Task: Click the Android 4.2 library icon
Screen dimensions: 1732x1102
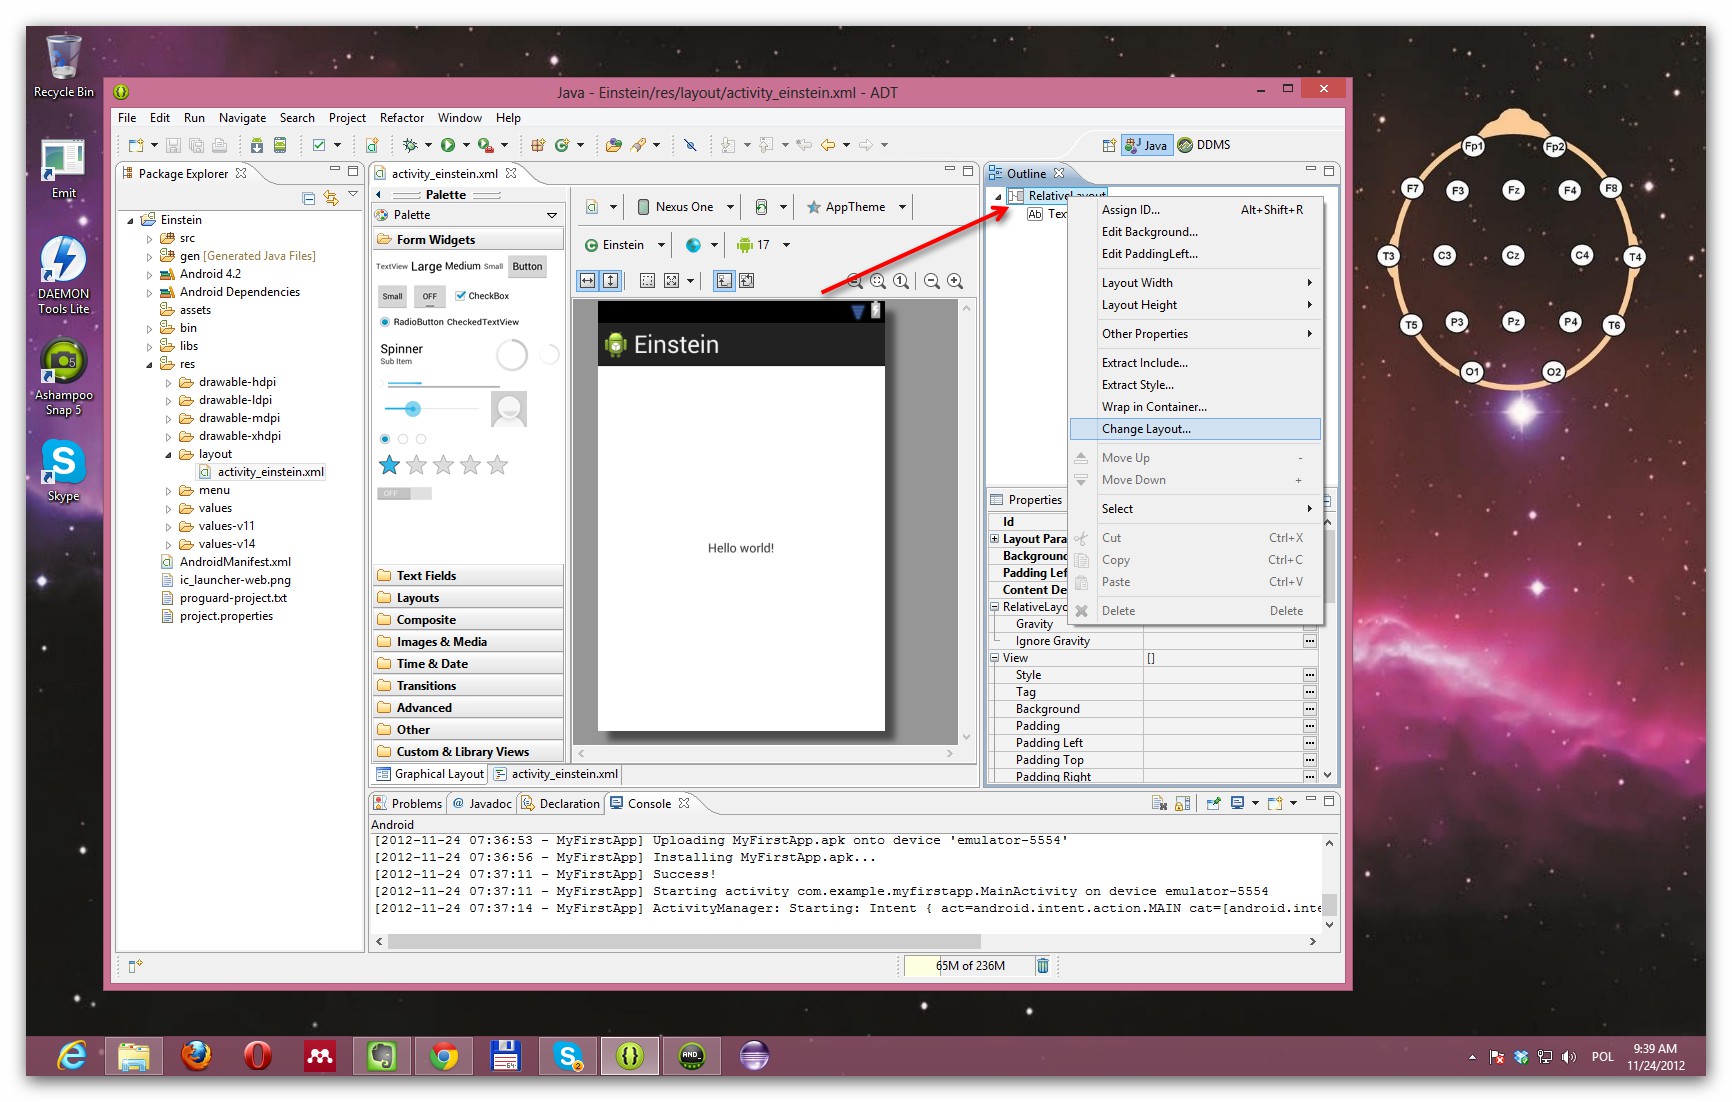Action: pos(167,274)
